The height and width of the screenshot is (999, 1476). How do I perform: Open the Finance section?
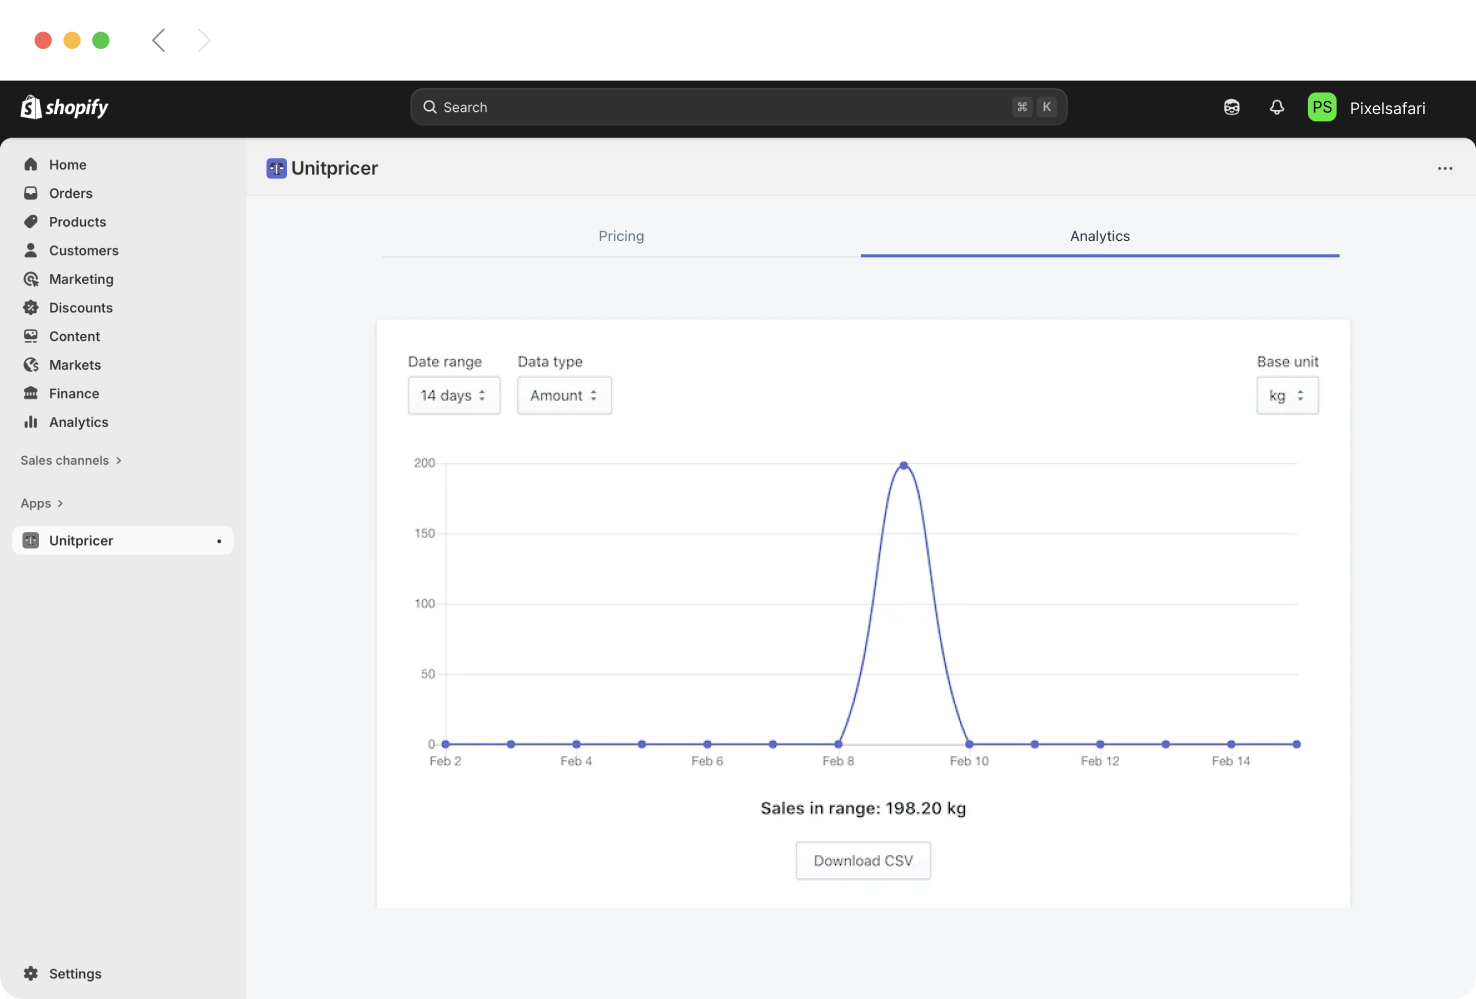(x=72, y=393)
